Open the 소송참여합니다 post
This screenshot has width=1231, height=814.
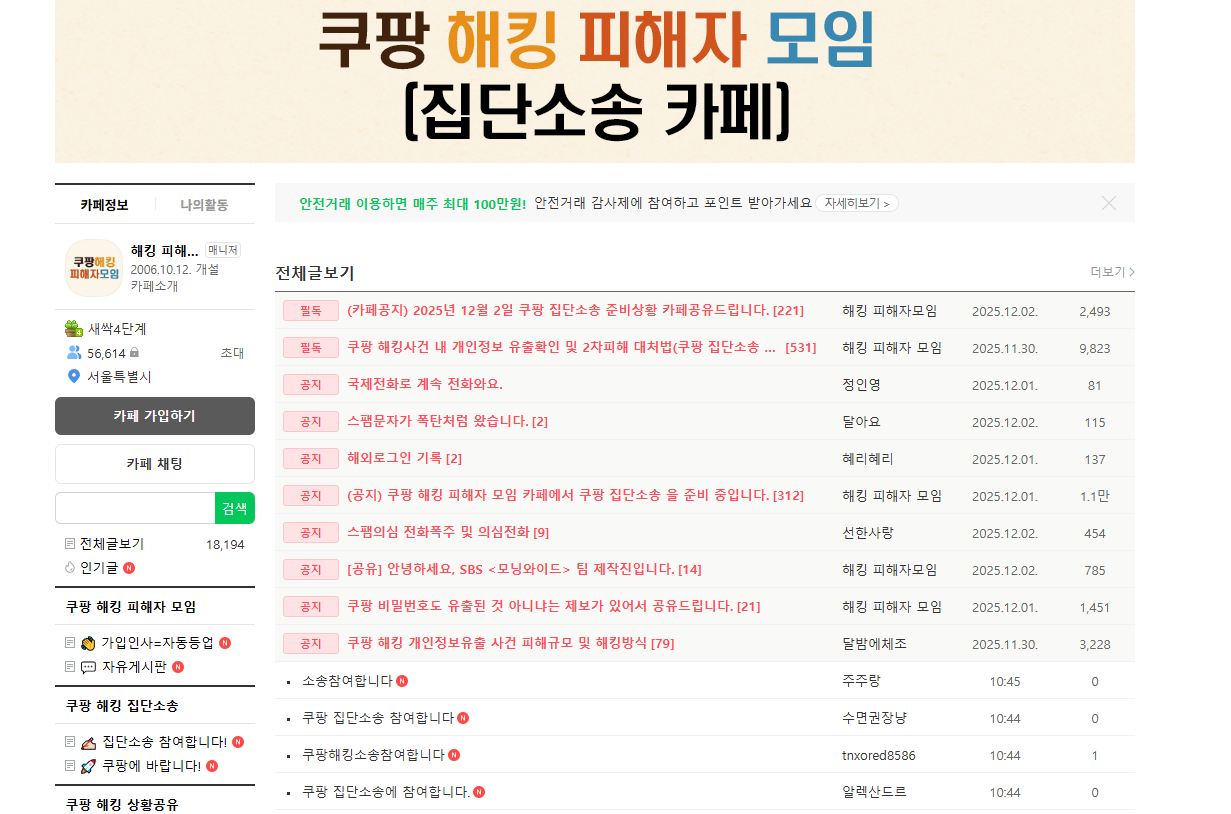(x=348, y=681)
